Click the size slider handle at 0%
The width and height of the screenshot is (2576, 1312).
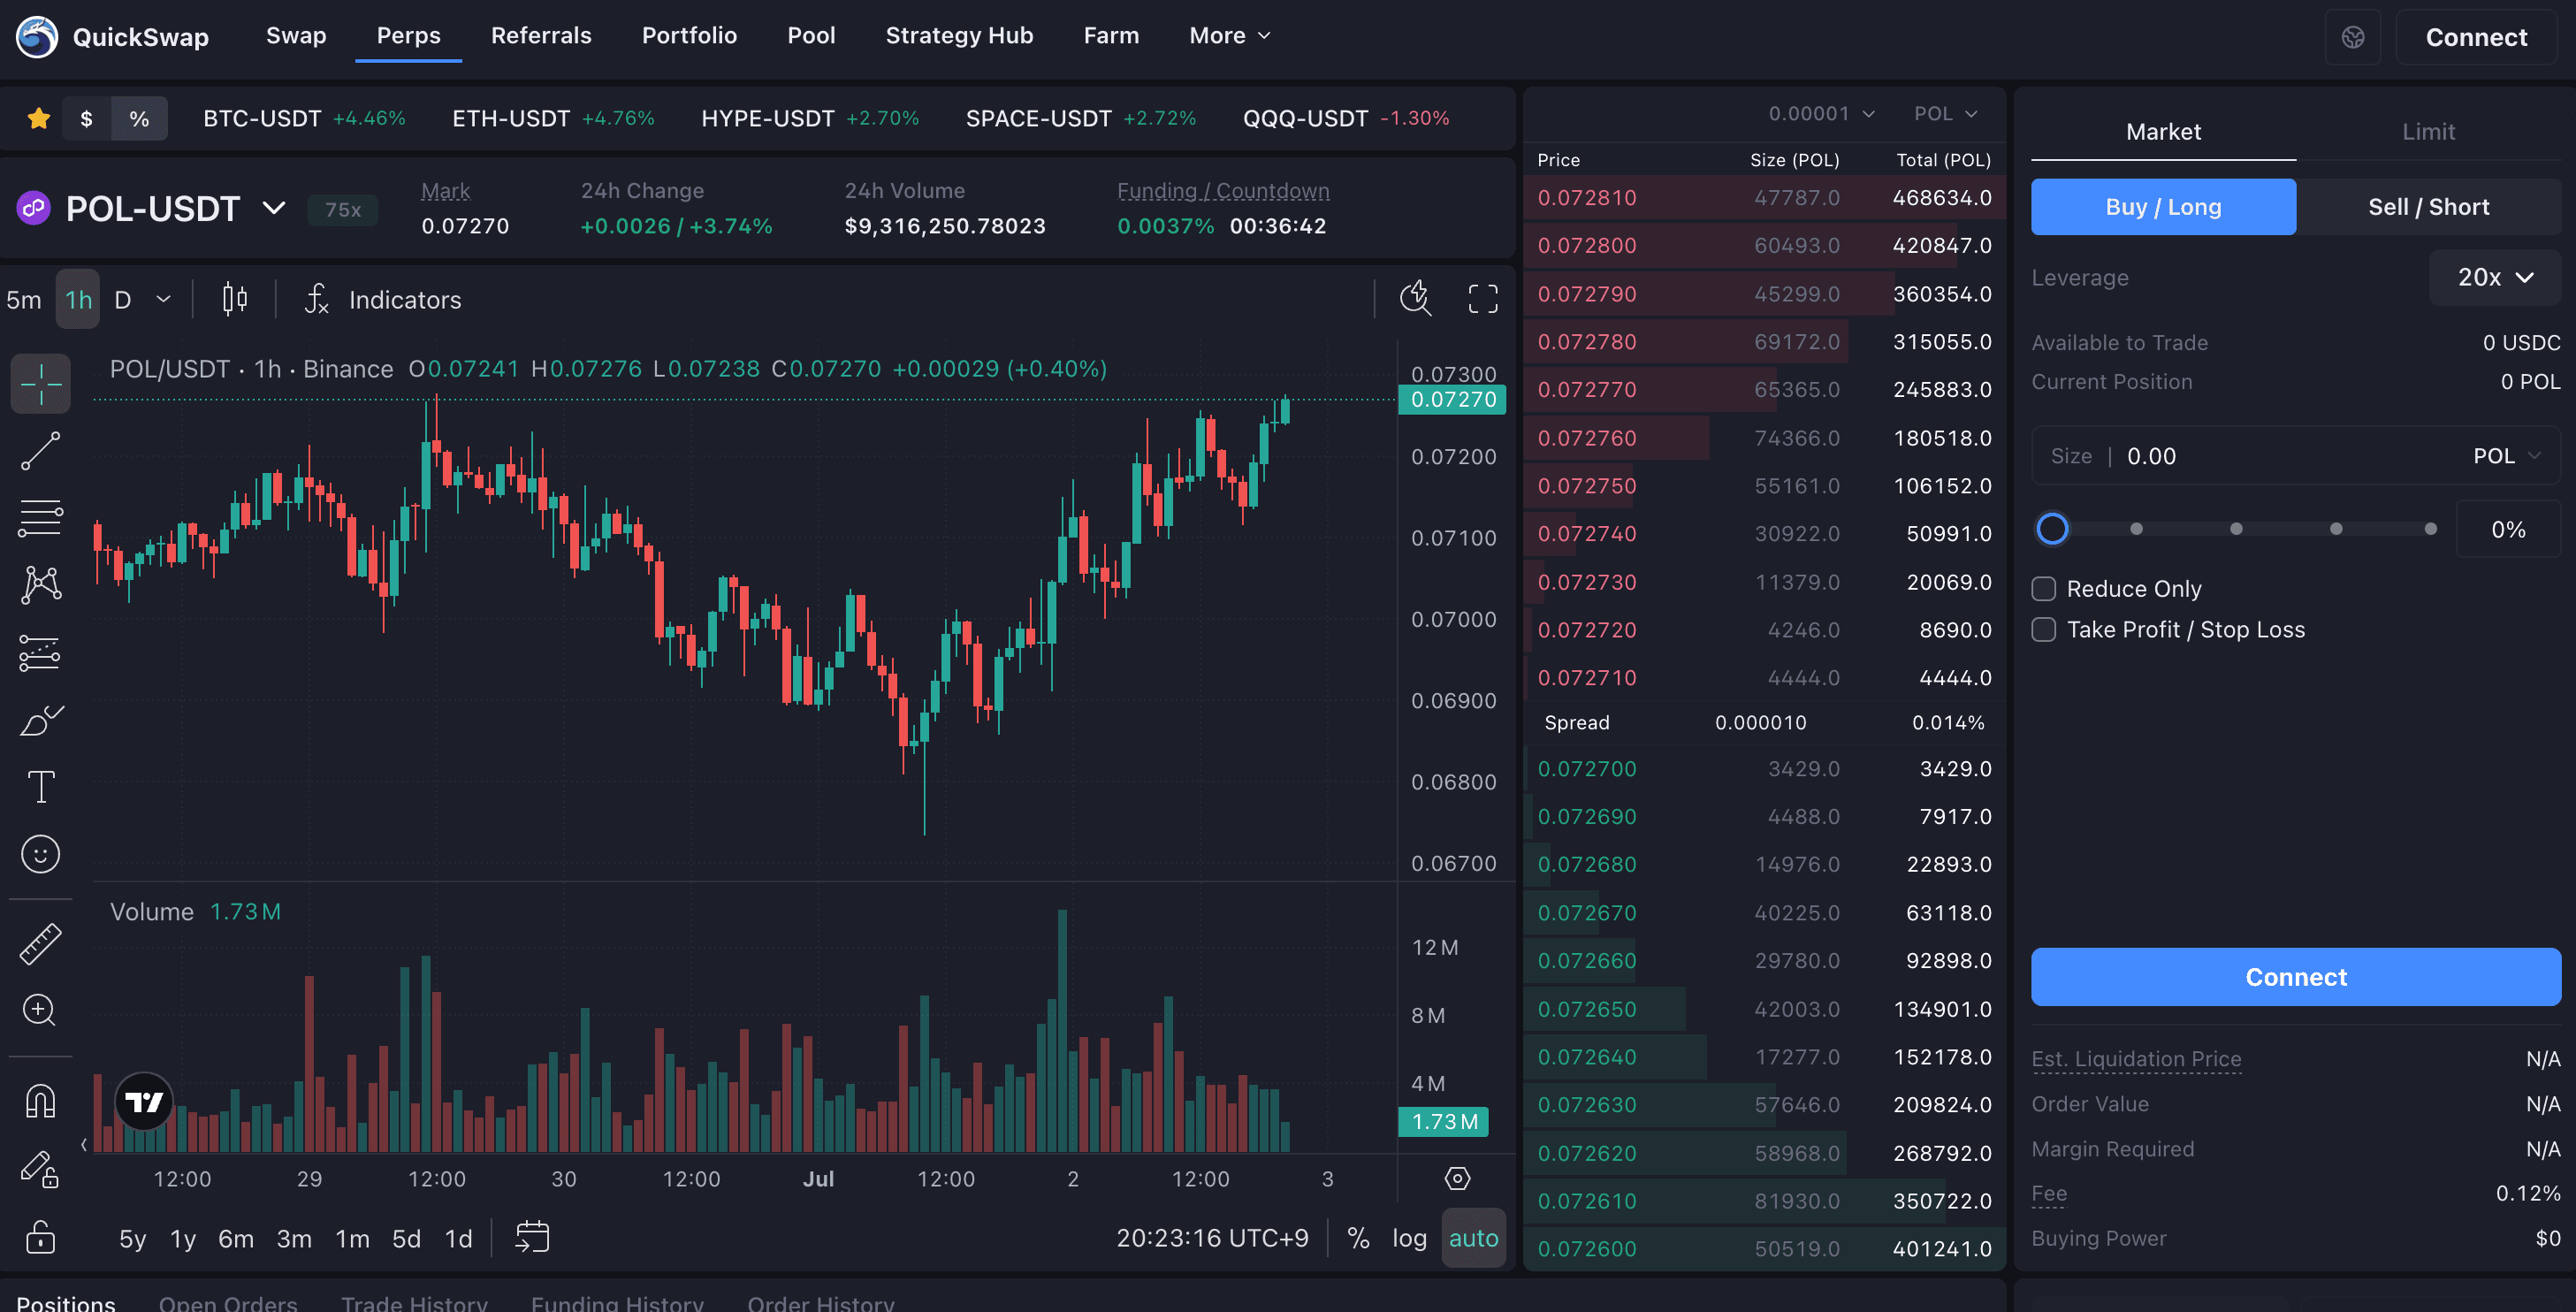[x=2052, y=529]
